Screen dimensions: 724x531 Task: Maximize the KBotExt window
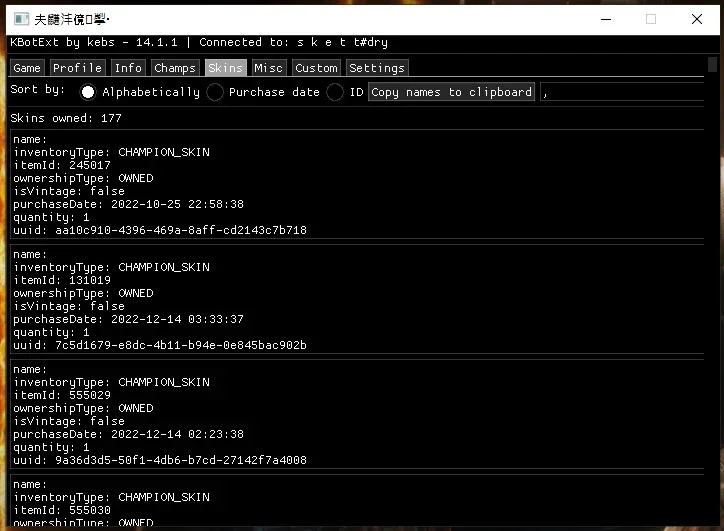[x=651, y=19]
